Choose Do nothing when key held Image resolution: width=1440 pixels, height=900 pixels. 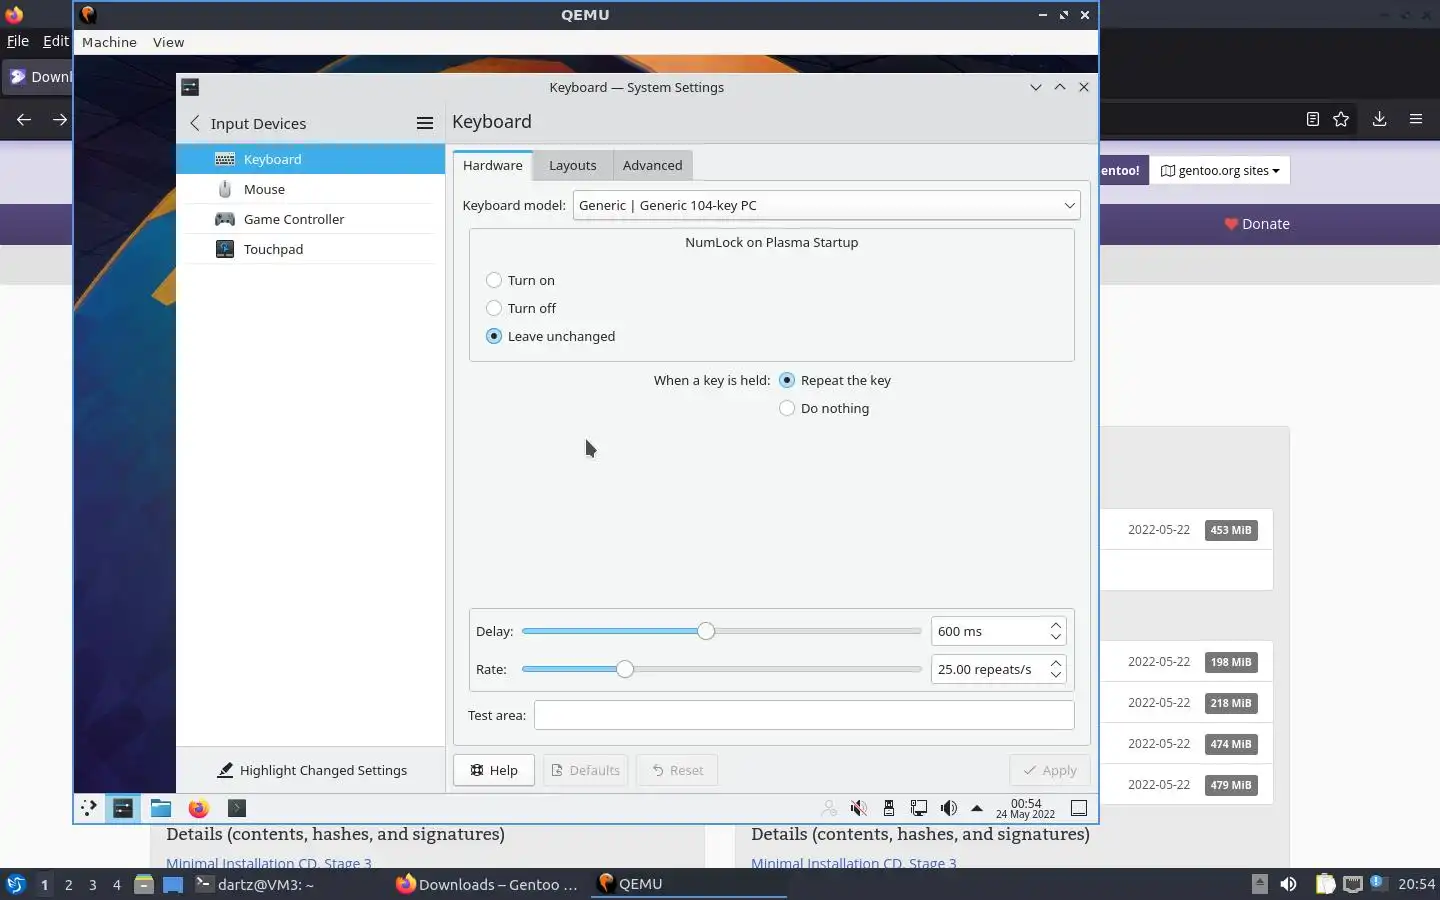coord(787,408)
